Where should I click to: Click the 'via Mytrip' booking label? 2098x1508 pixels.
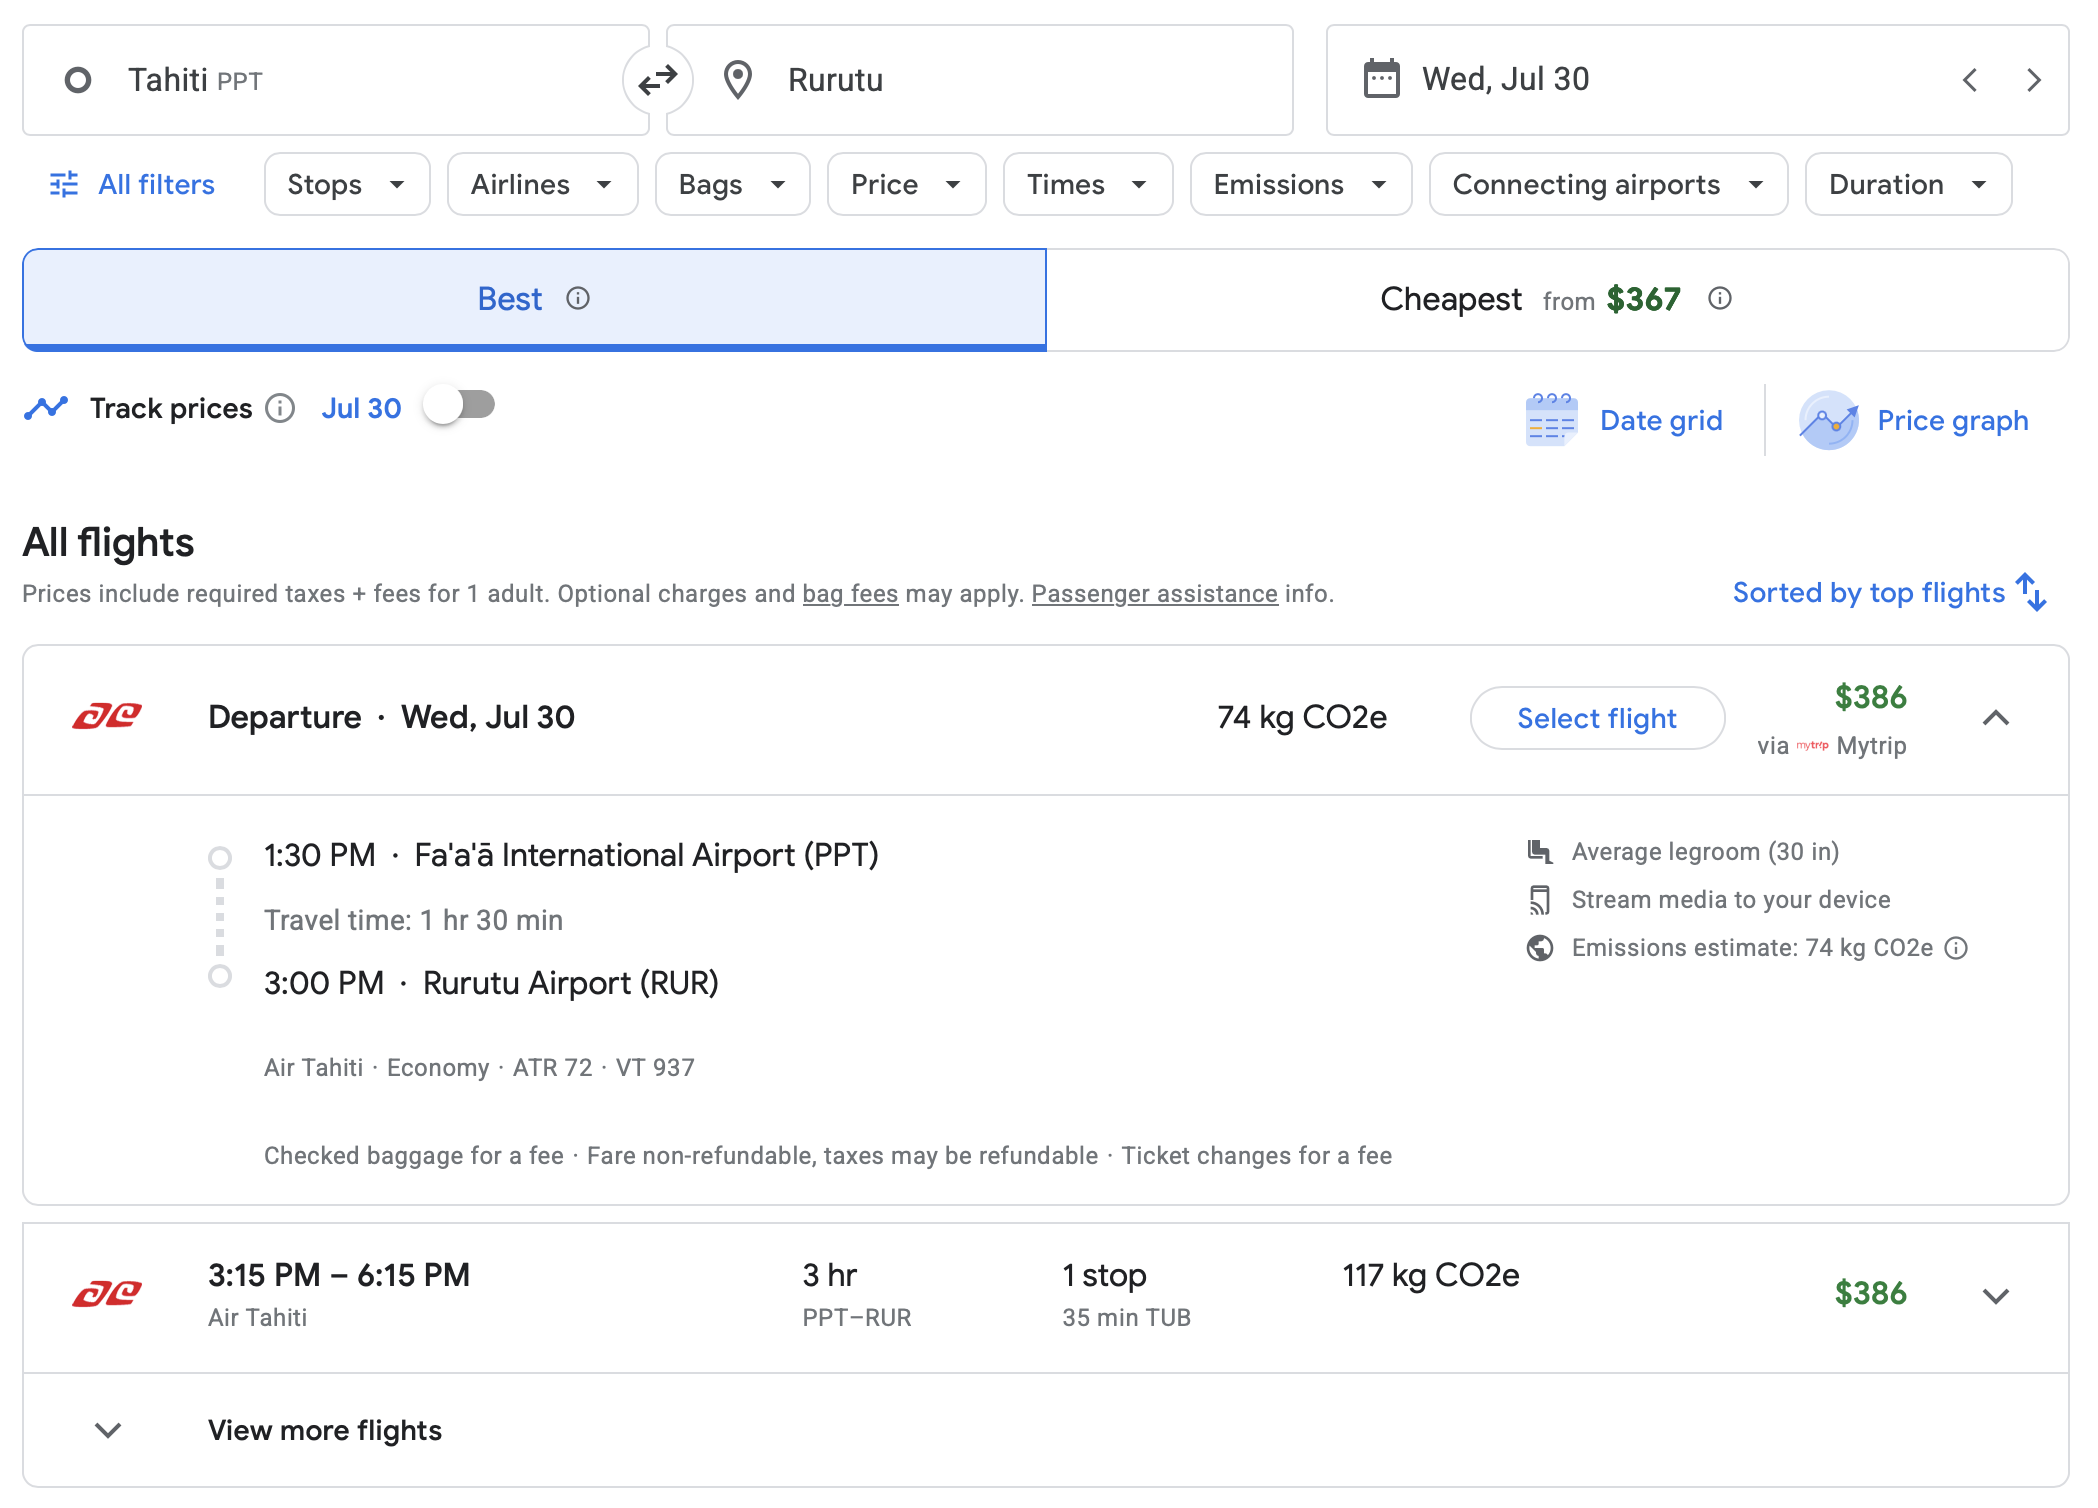pyautogui.click(x=1831, y=746)
